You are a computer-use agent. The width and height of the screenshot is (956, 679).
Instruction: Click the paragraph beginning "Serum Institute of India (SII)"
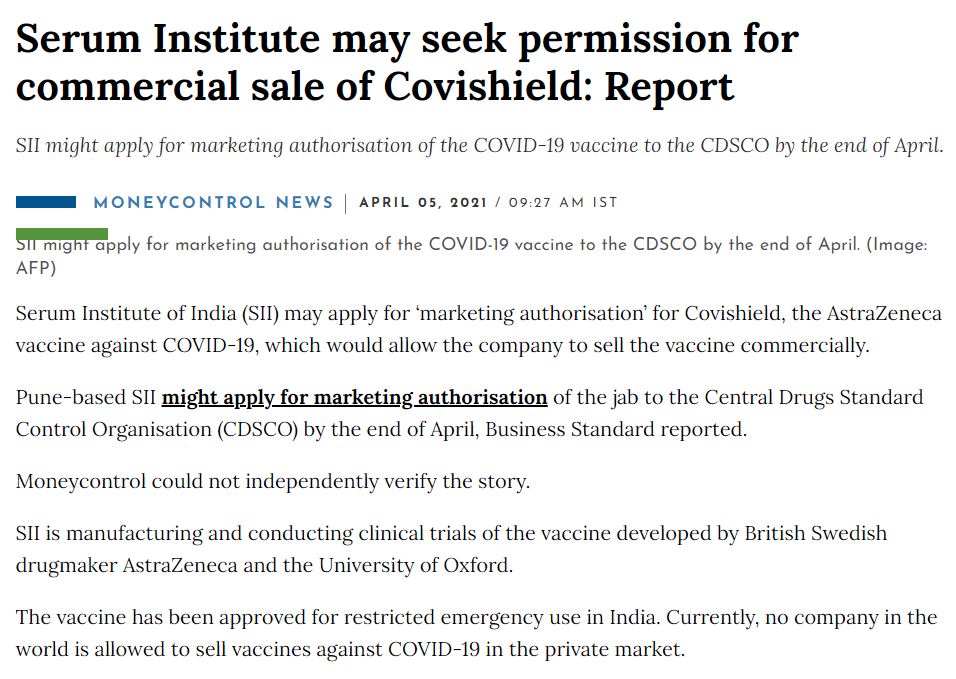(478, 329)
